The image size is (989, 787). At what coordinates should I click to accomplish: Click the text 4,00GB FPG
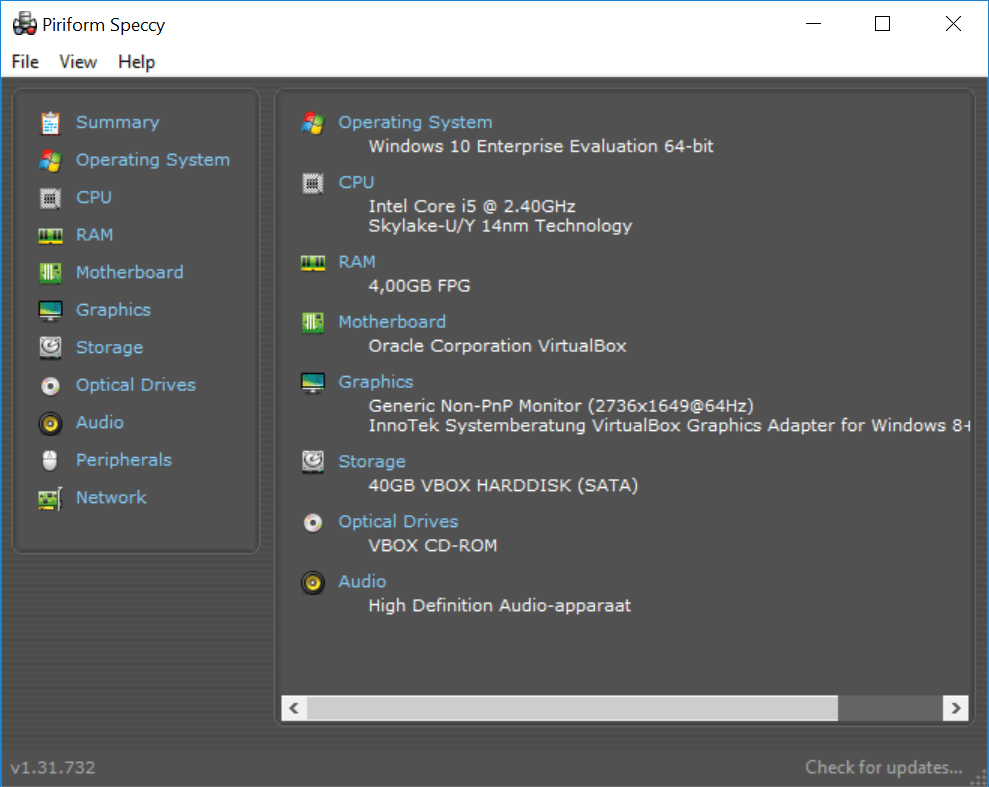419,286
